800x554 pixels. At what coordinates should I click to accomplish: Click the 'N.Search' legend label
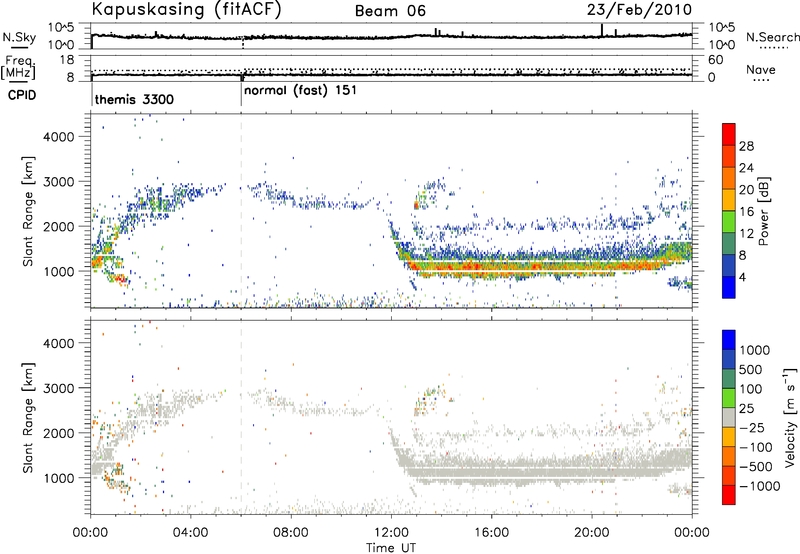(x=772, y=37)
